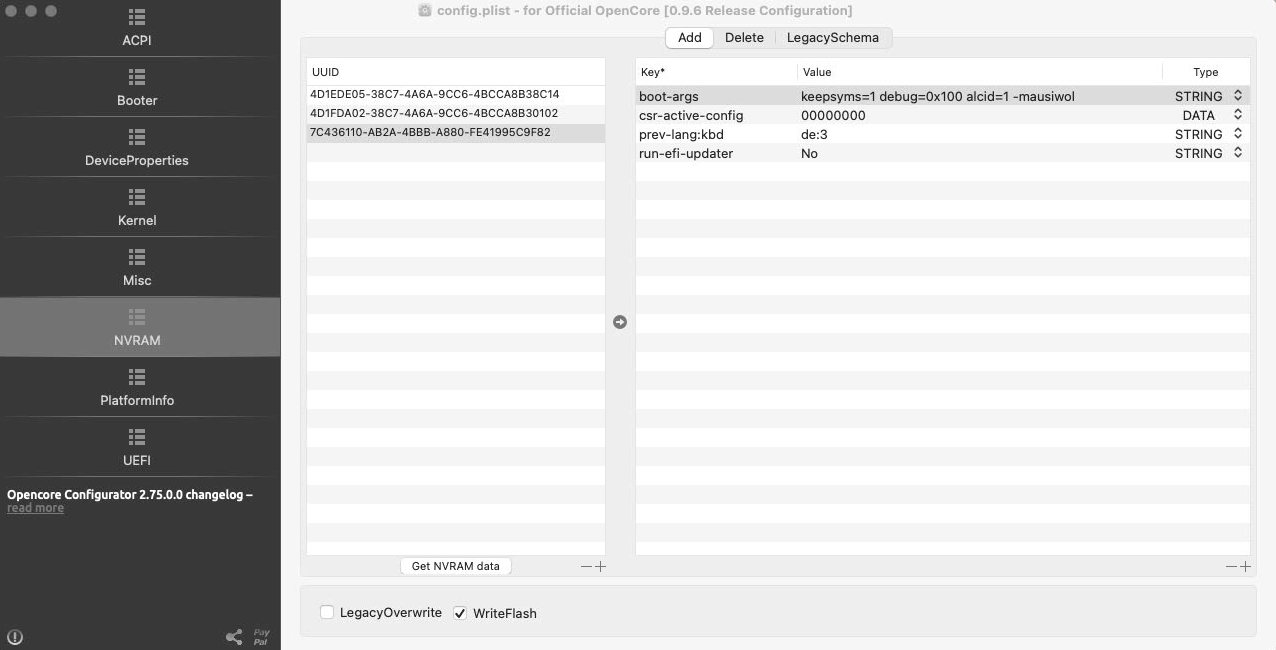Open the PlatformInfo section
Viewport: 1276px width, 650px height.
pos(137,388)
